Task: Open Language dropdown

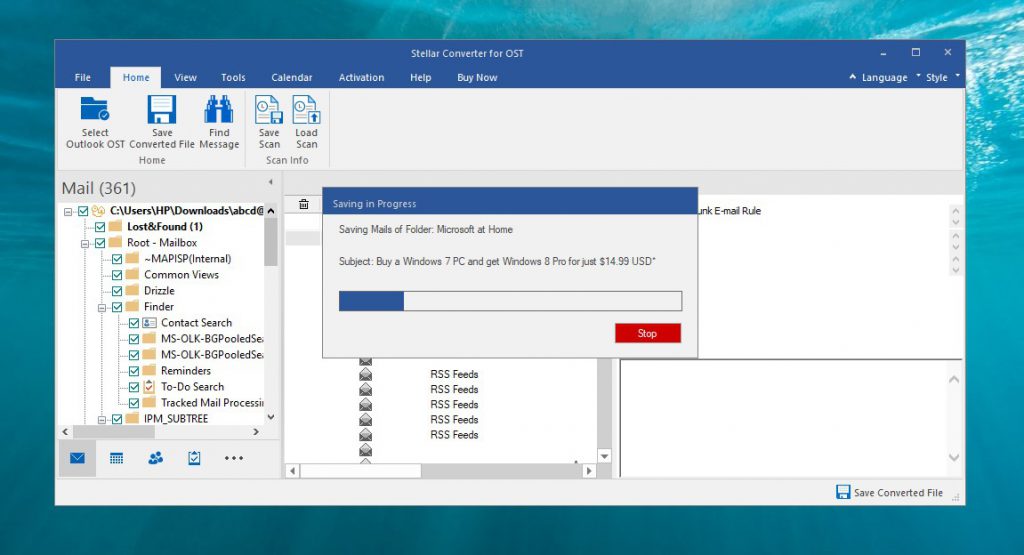Action: (884, 77)
